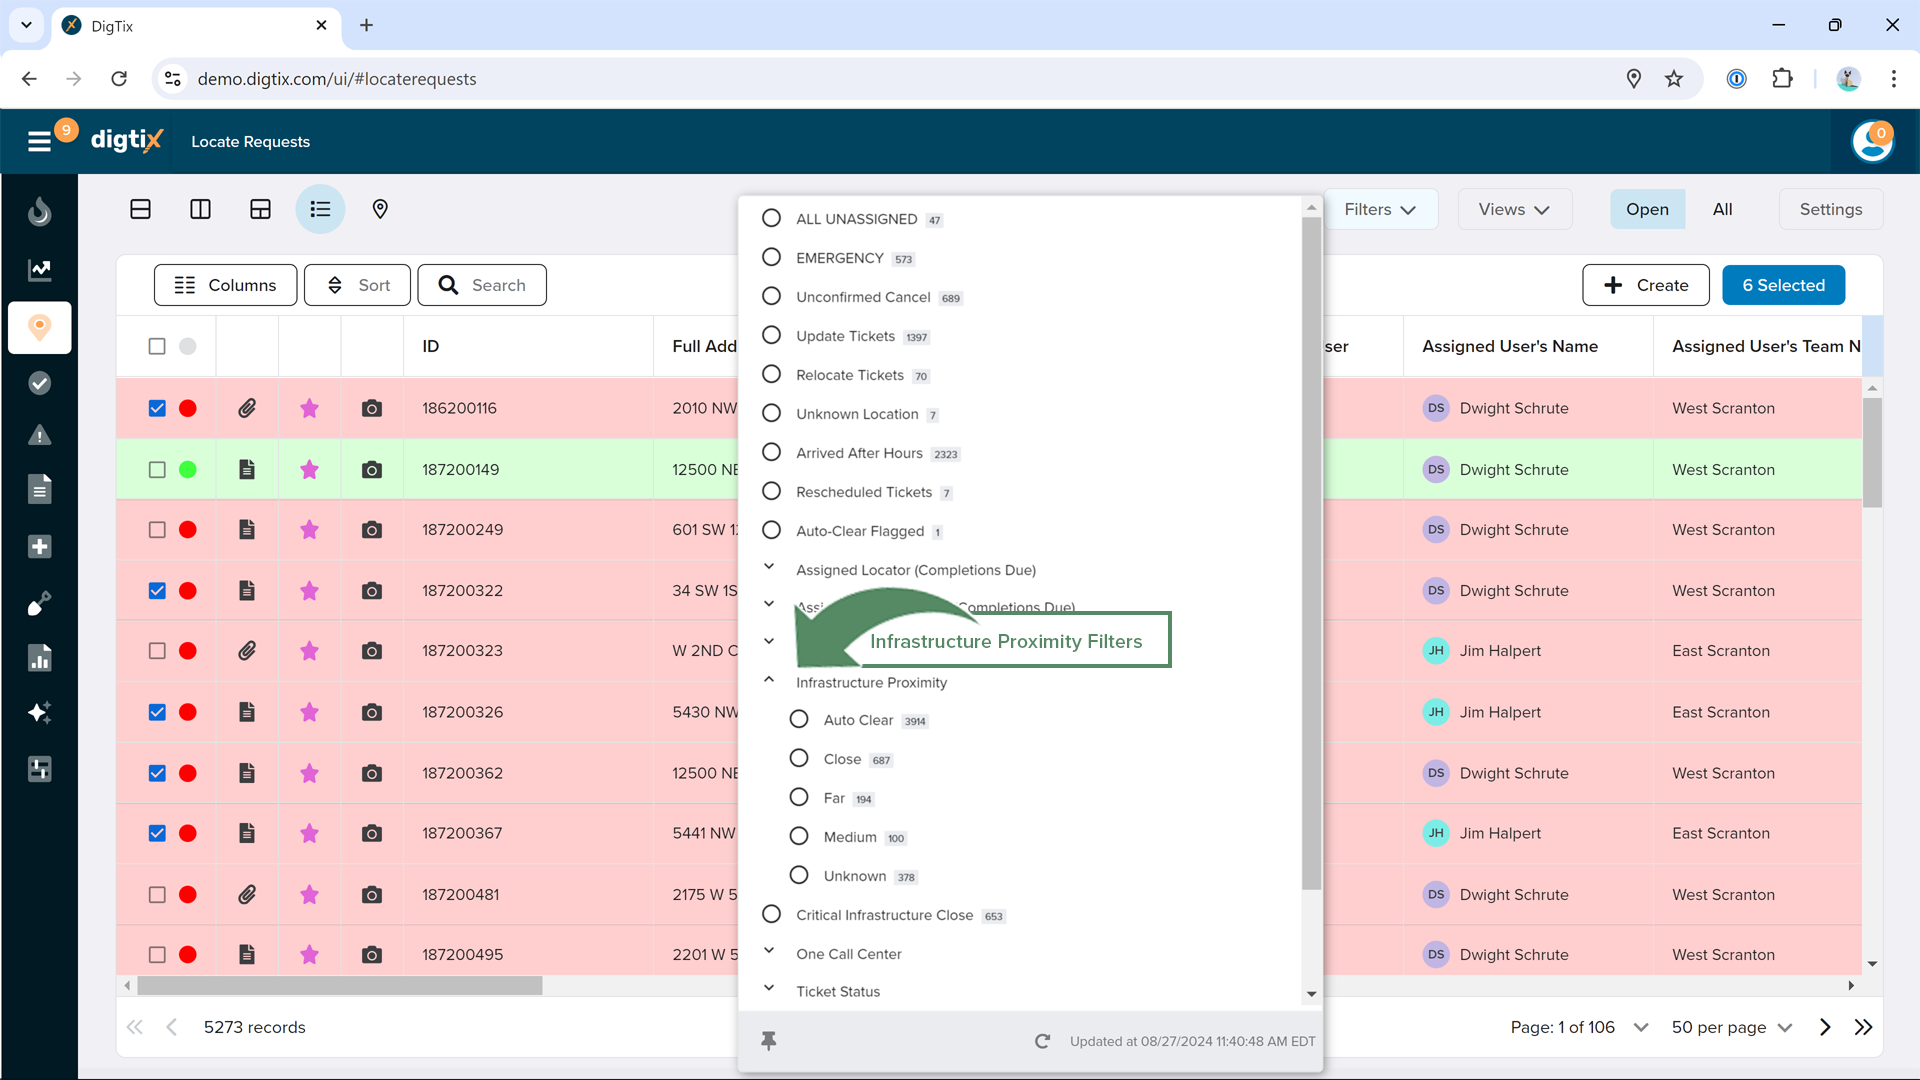Click the Create button
1920x1080 pixels.
click(x=1645, y=285)
